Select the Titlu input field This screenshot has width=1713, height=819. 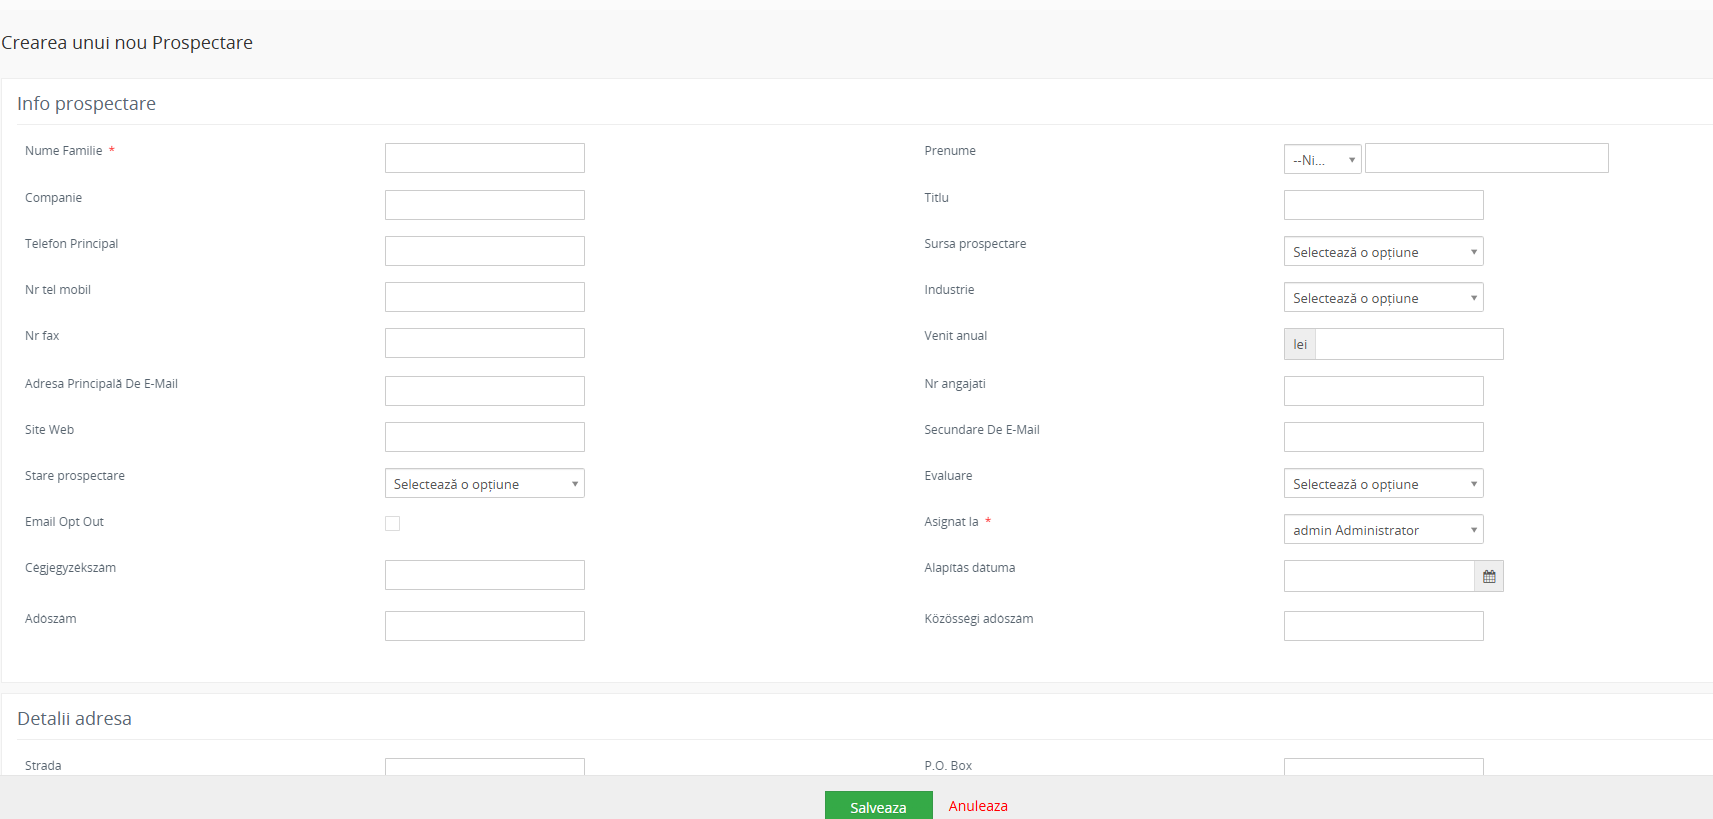pyautogui.click(x=1383, y=205)
